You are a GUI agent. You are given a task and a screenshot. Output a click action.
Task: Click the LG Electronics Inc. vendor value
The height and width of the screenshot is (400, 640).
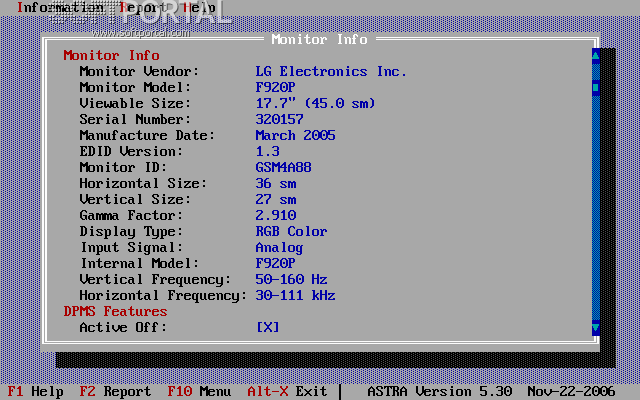click(x=331, y=71)
